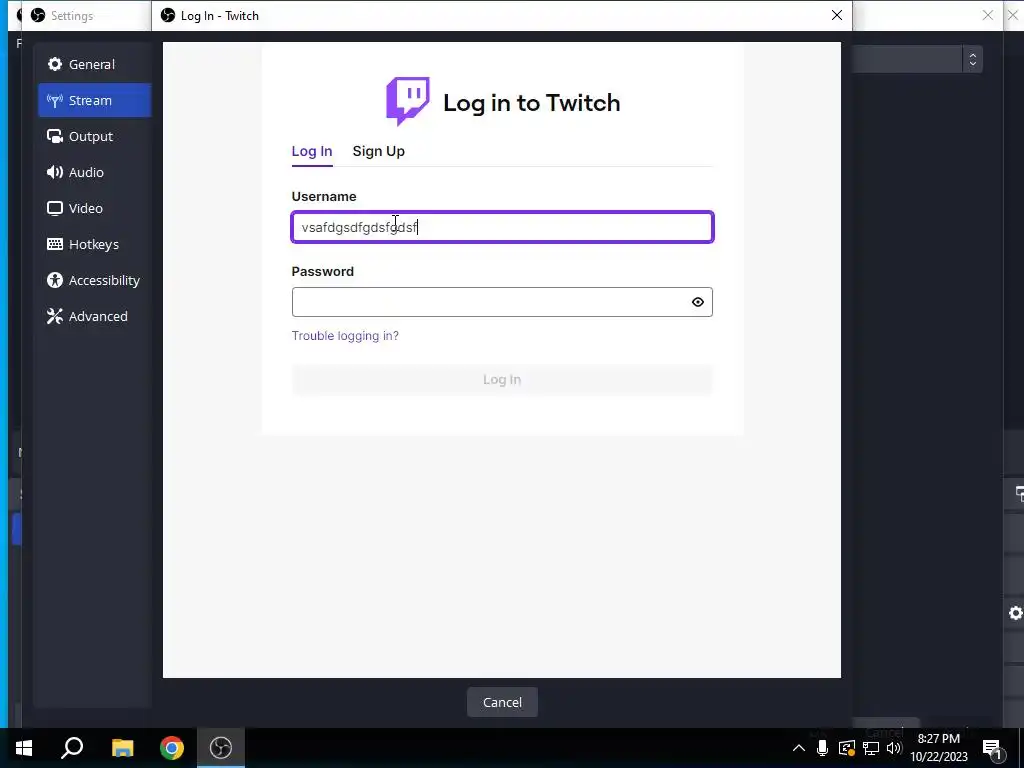
Task: Click the gear icon in the main OBS window
Action: (1016, 613)
